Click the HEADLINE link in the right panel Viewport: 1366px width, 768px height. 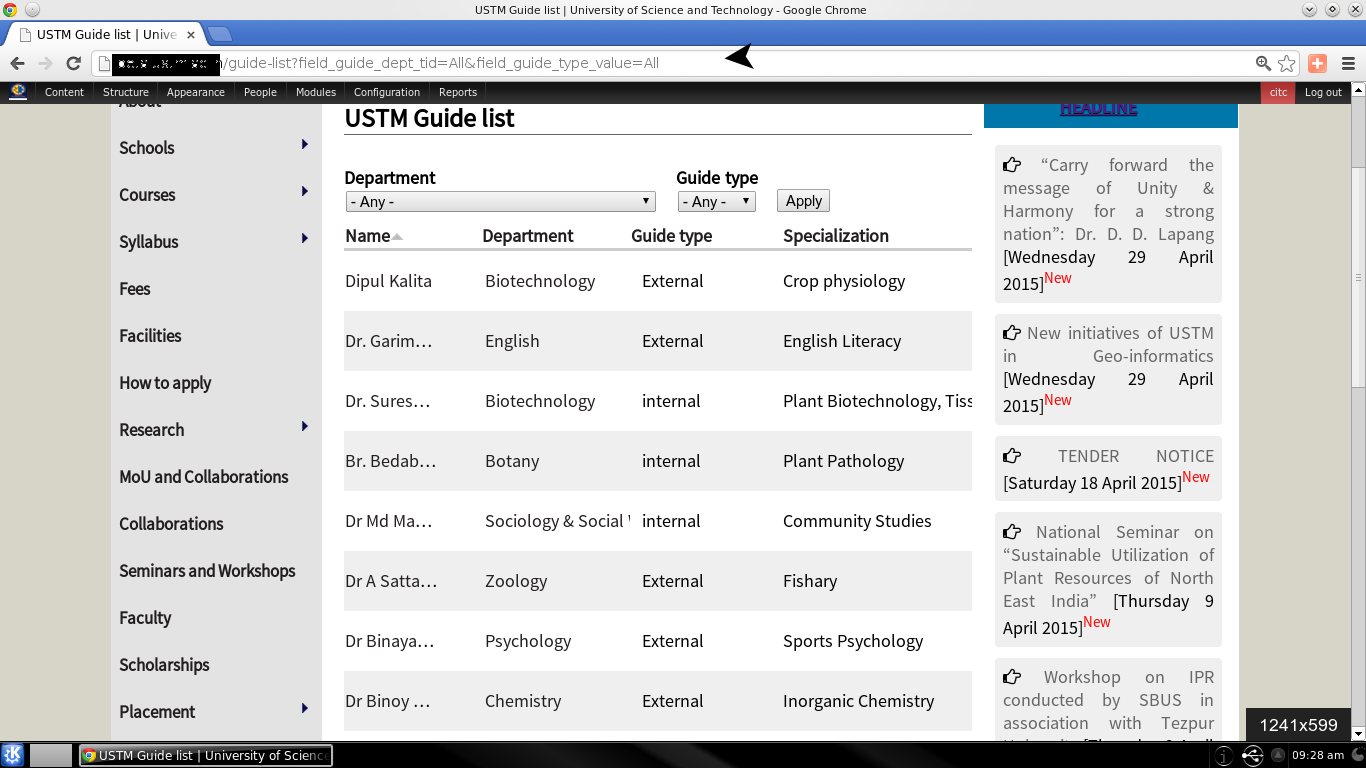(1098, 108)
